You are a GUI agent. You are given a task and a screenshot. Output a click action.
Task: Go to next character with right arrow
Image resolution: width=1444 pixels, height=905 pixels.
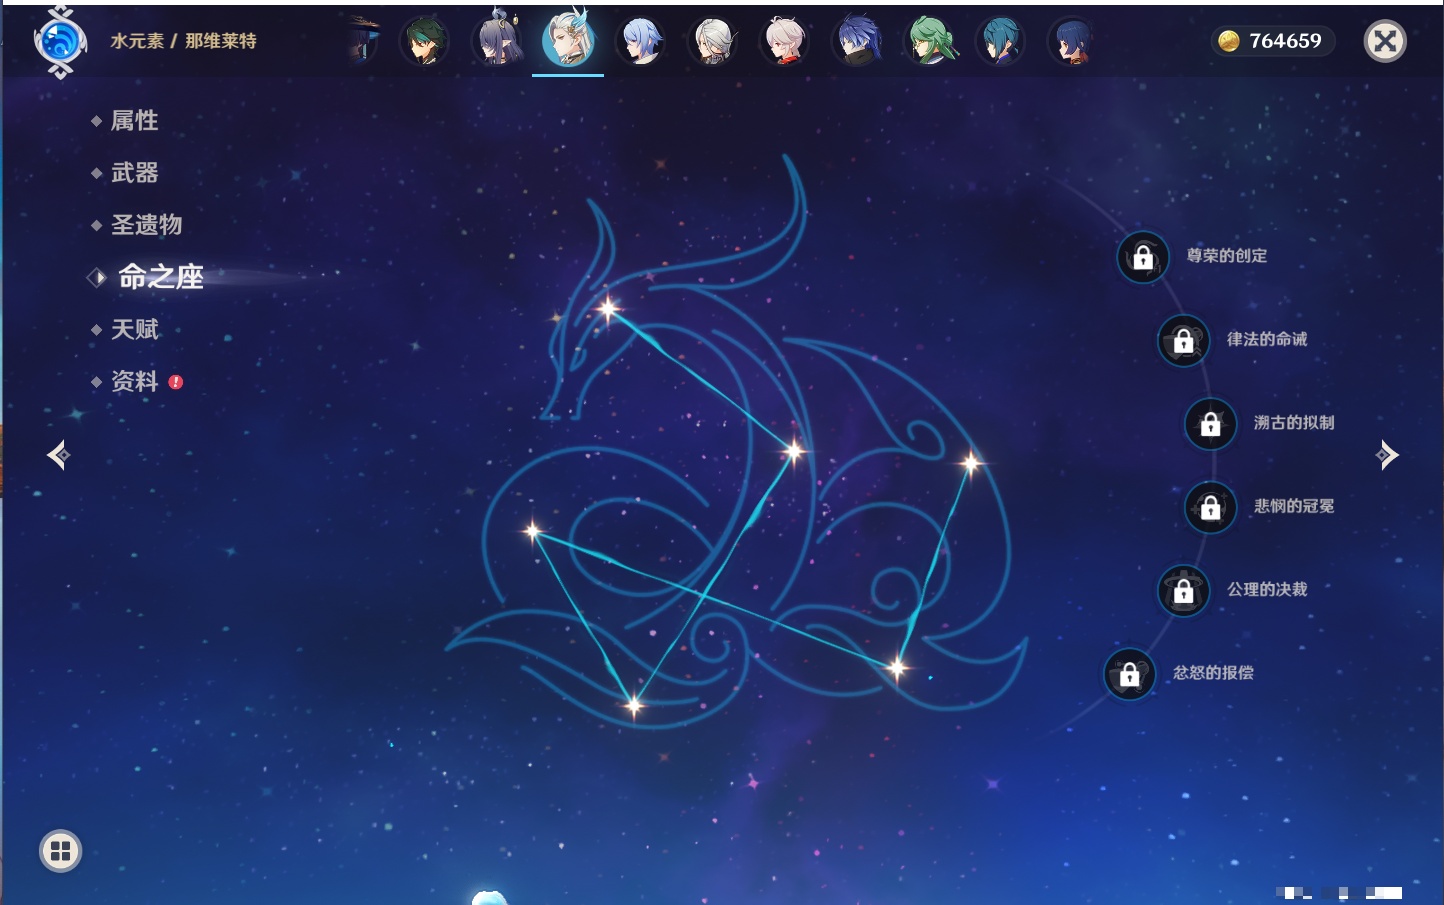click(x=1386, y=455)
